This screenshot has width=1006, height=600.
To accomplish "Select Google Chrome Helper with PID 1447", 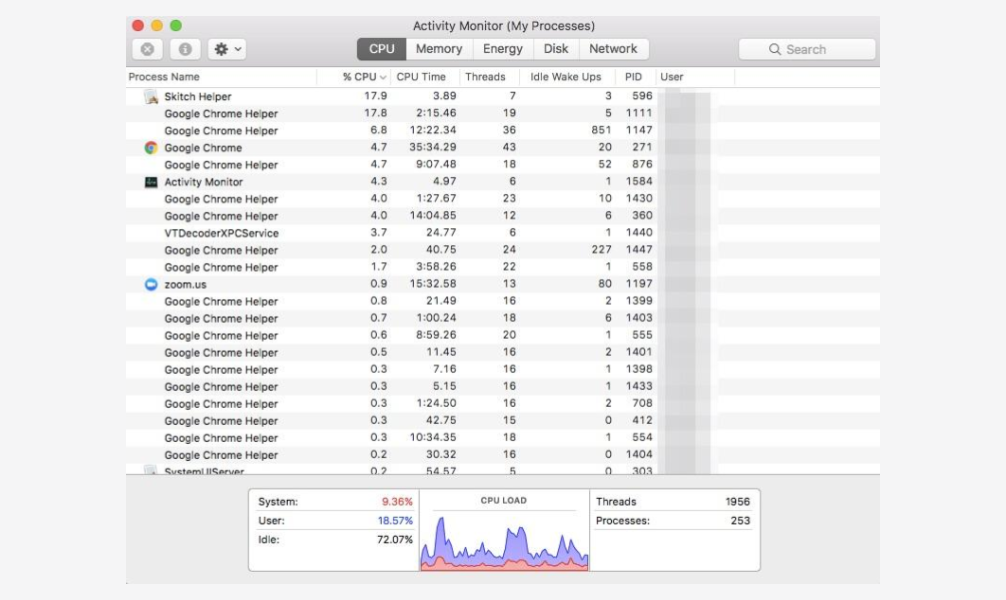I will coord(502,250).
